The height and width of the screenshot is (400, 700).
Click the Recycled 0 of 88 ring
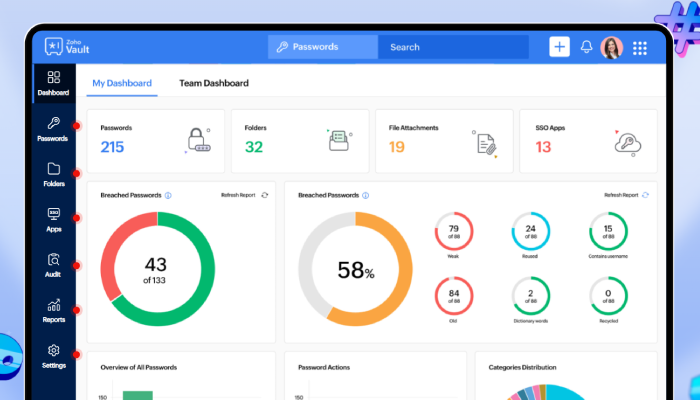[x=608, y=296]
